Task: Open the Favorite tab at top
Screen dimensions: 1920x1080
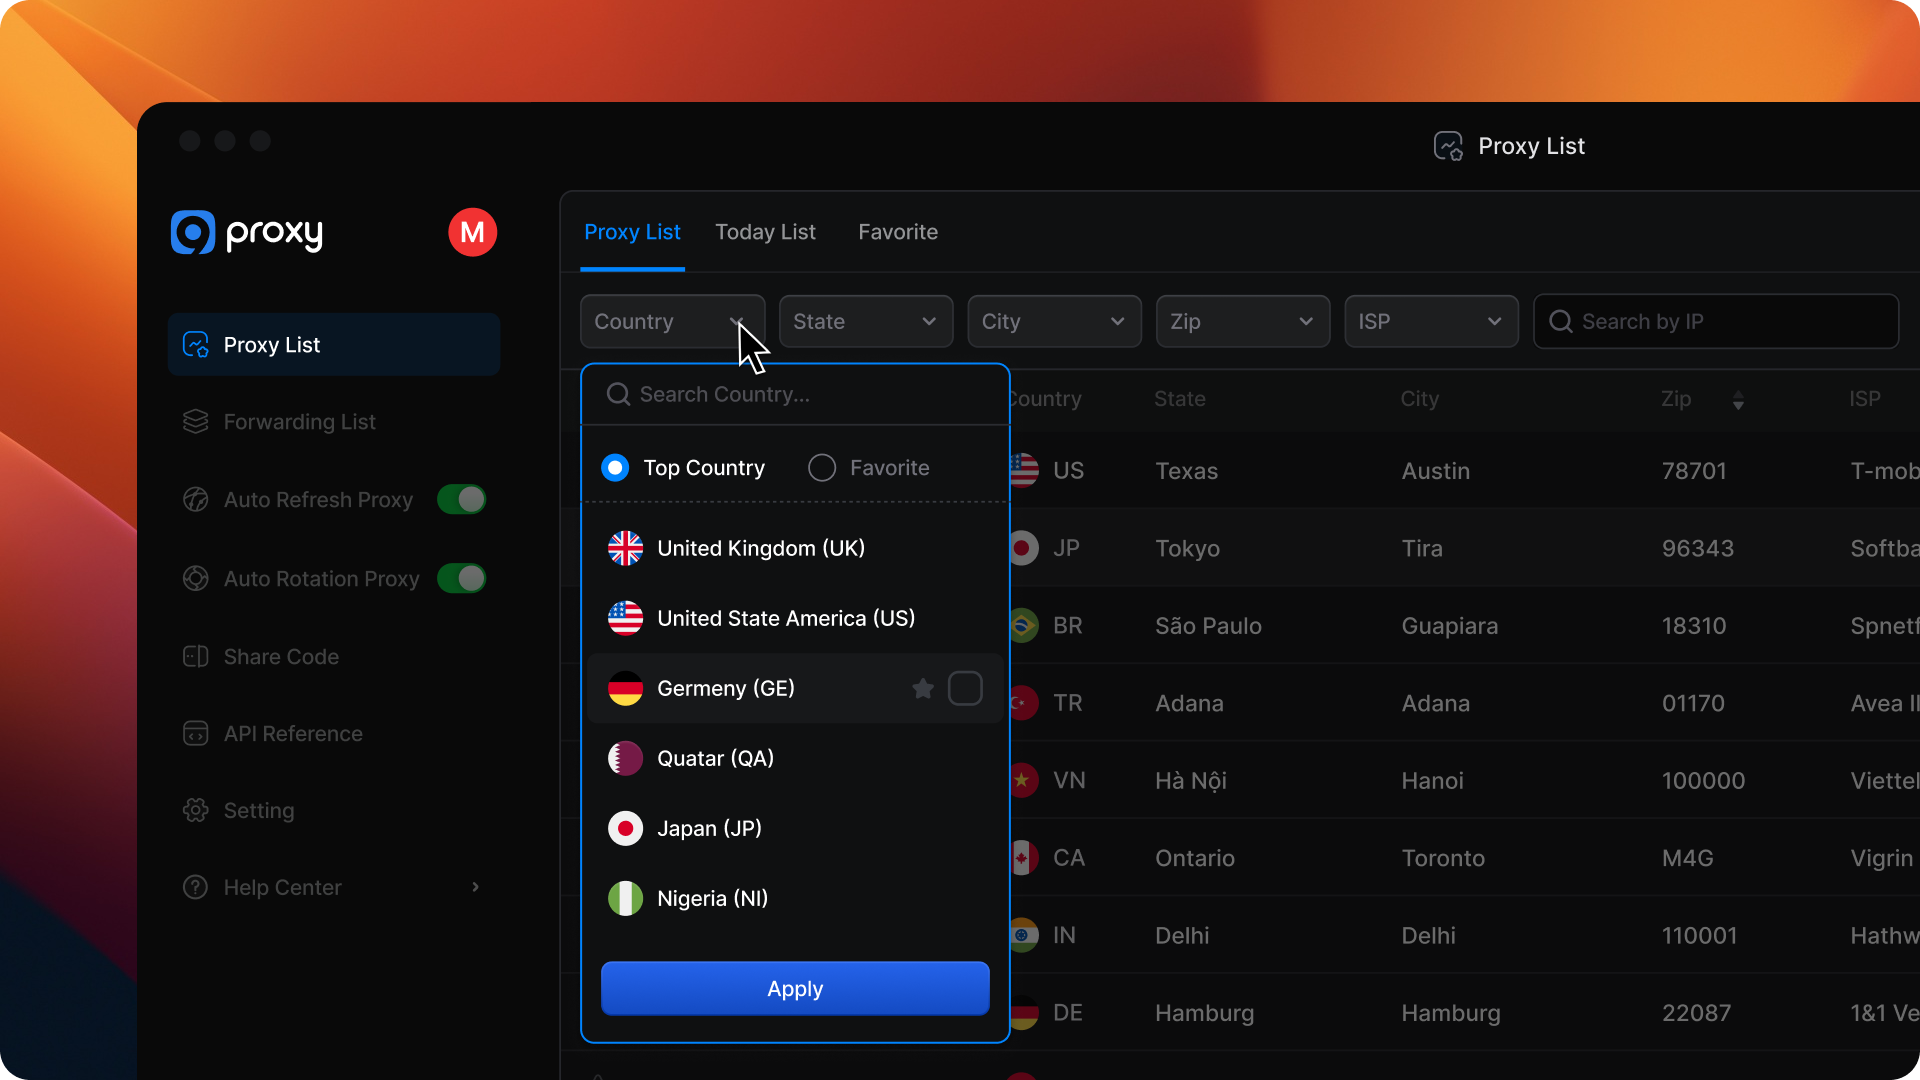Action: (897, 232)
